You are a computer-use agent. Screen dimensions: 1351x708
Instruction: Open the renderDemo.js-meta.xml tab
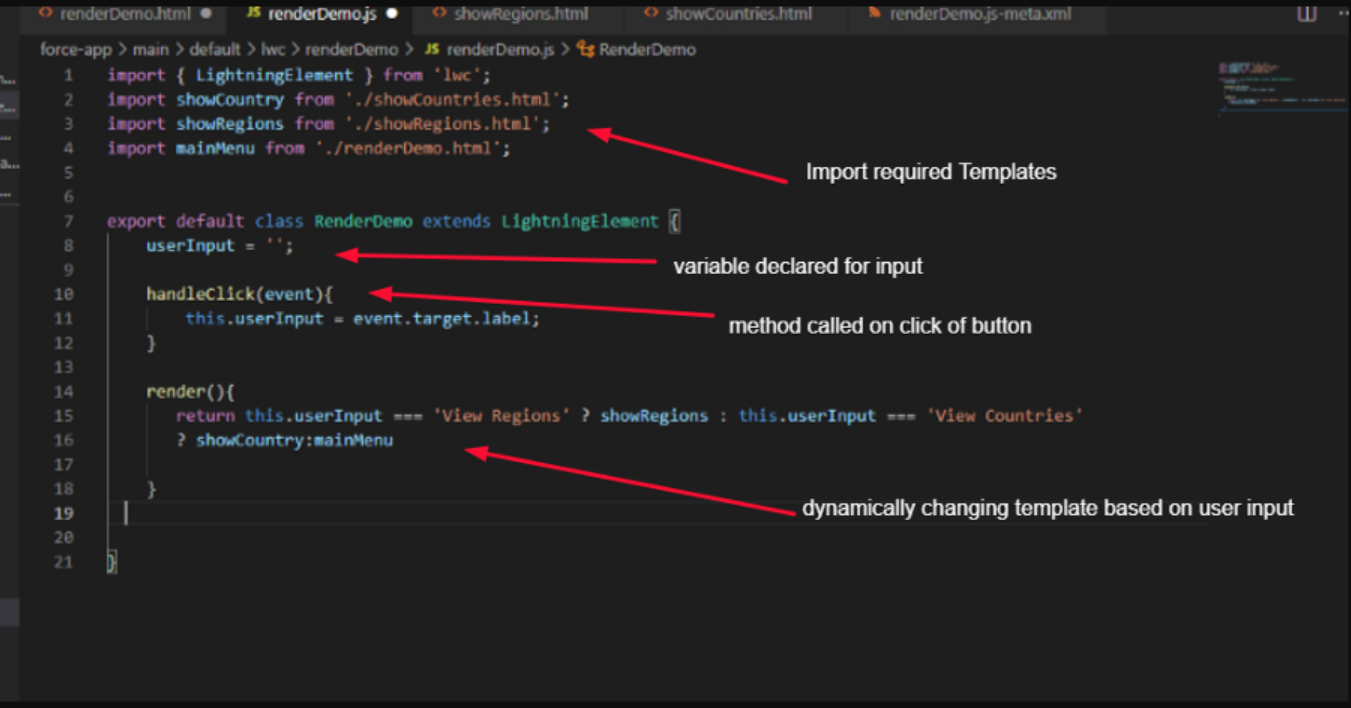(x=980, y=14)
